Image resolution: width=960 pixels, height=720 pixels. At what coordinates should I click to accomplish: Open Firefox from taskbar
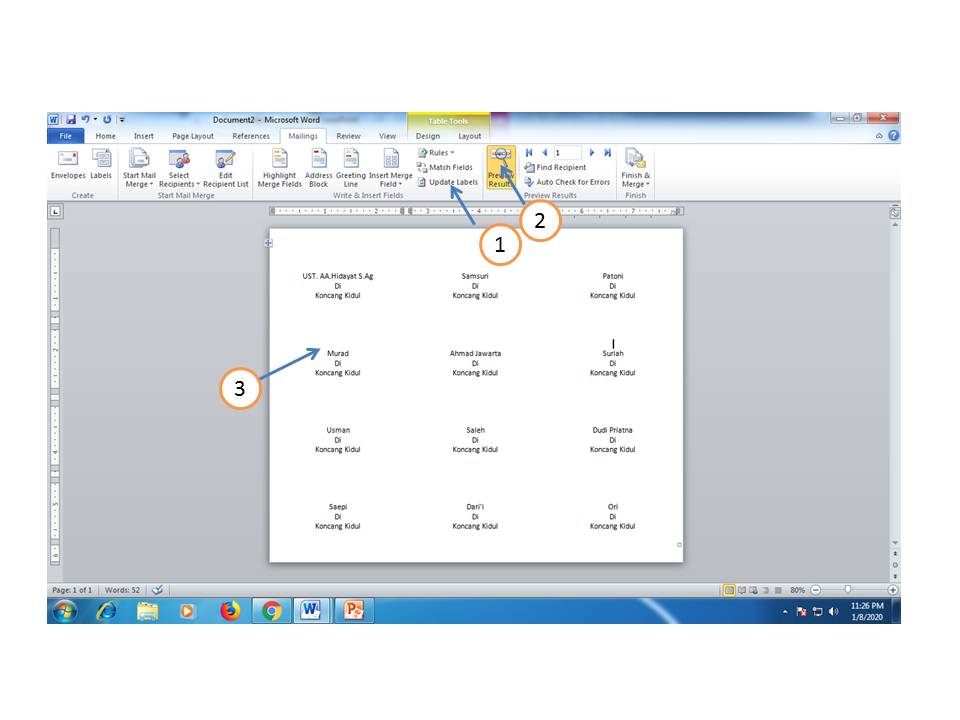pos(230,611)
